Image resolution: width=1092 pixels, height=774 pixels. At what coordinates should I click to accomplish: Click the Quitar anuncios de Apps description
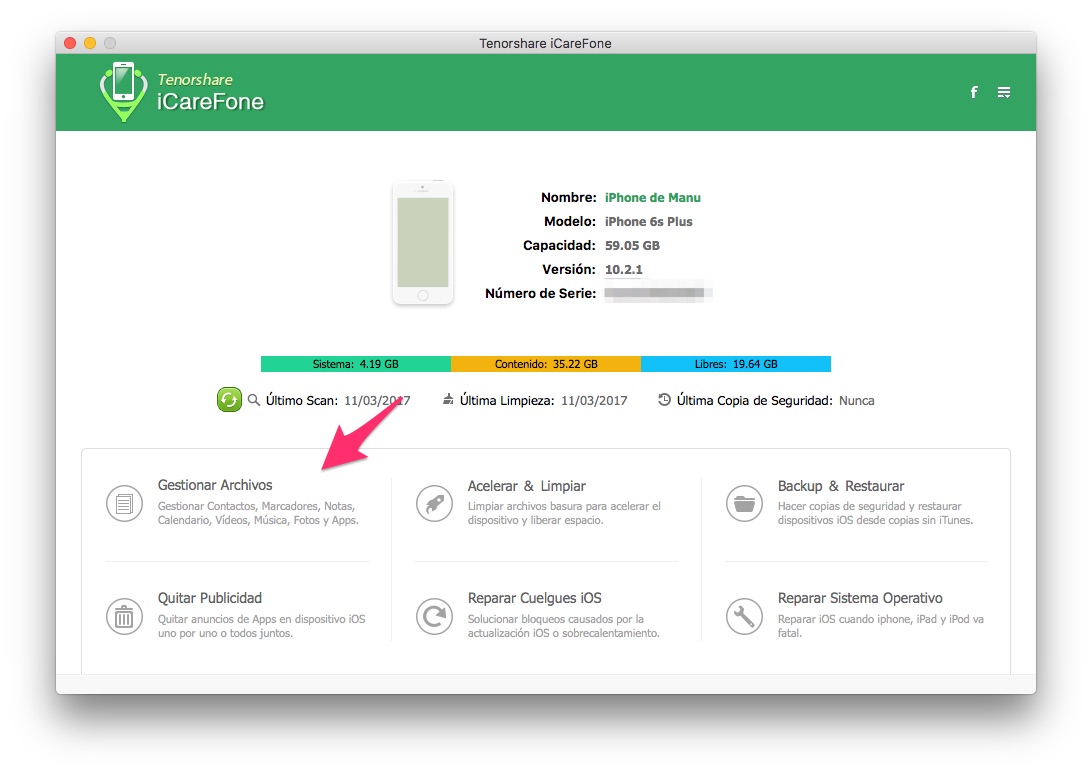point(261,626)
